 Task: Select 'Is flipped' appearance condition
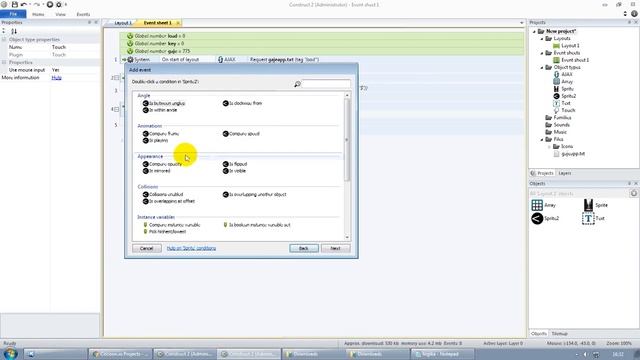[235, 164]
